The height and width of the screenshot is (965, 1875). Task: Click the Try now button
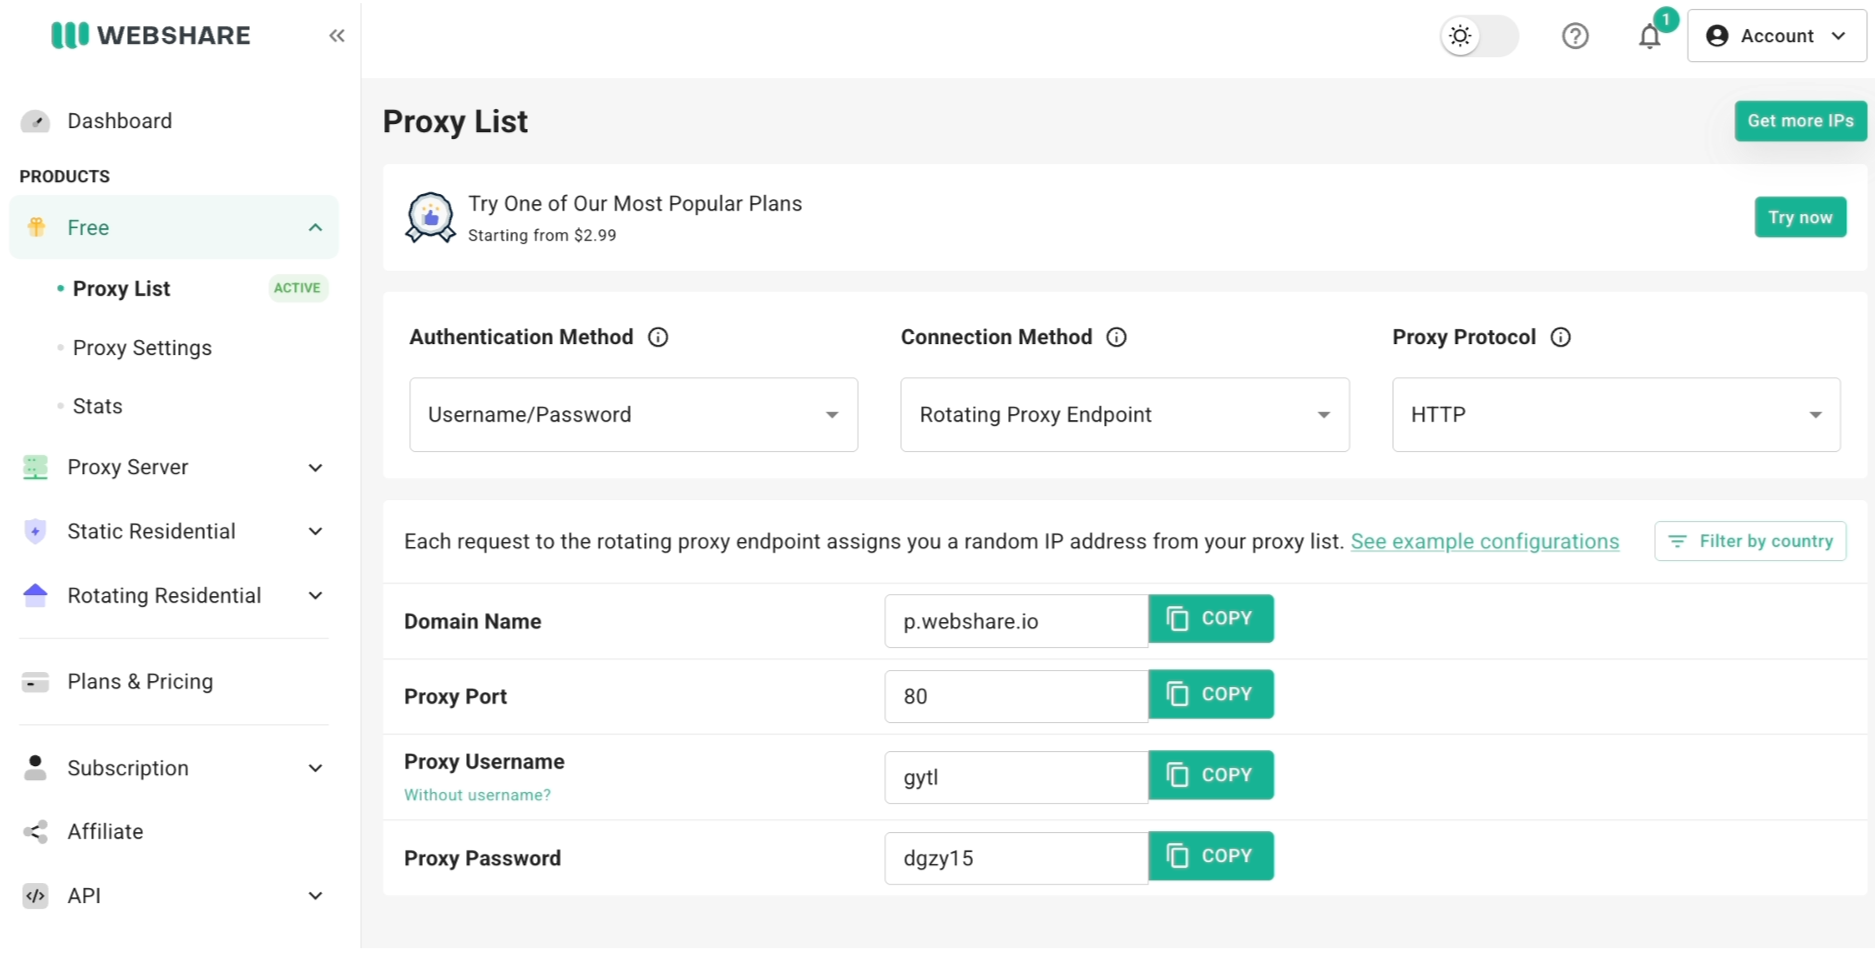click(1800, 217)
